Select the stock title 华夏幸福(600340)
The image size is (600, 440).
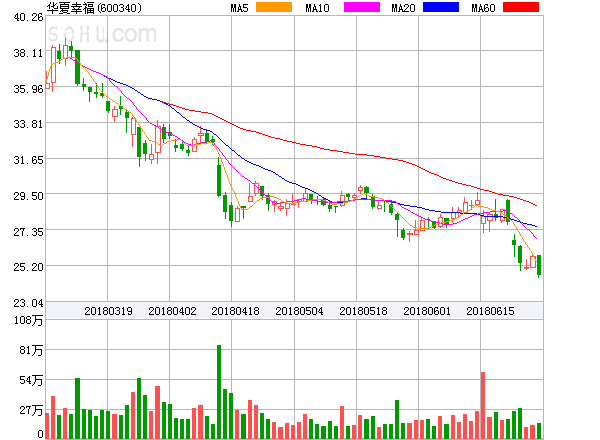[x=94, y=8]
